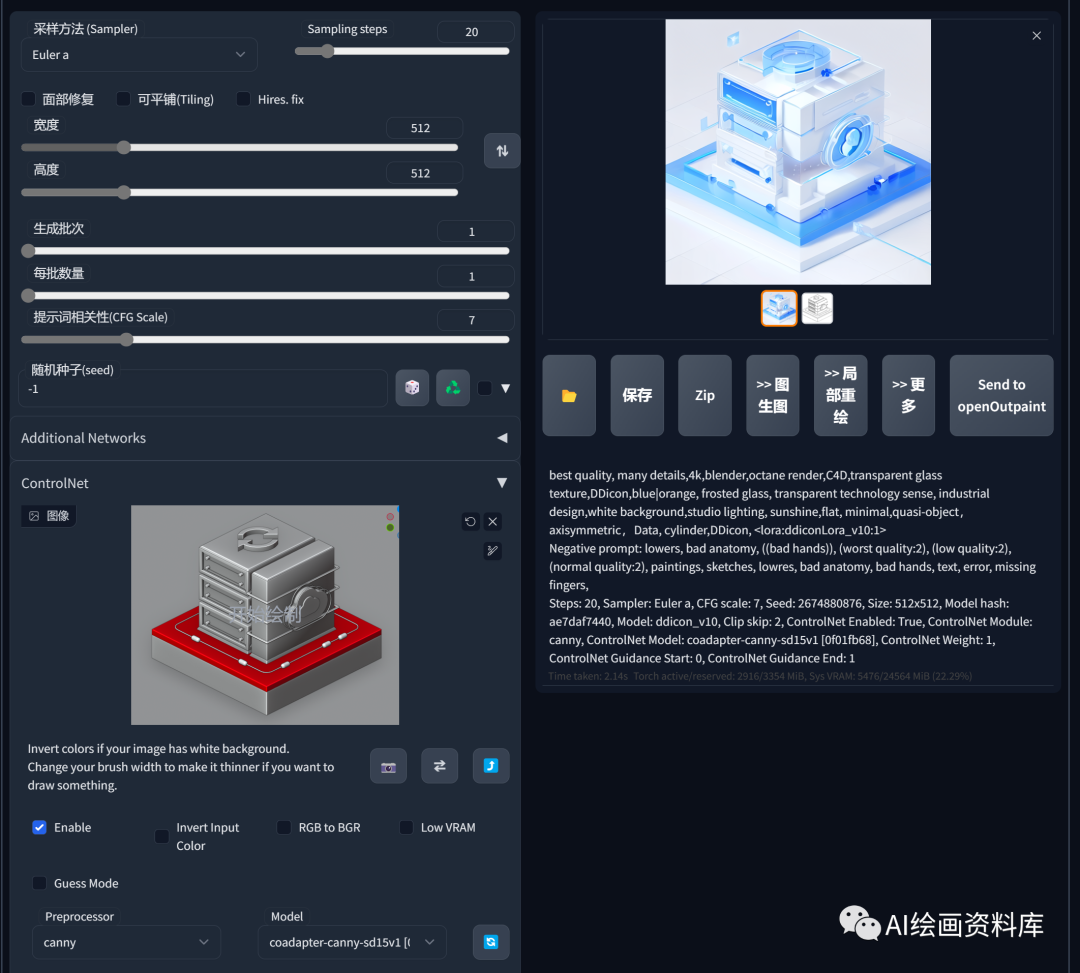Enable the RGB to BGR checkbox
Screen dimensions: 1080x973
click(x=284, y=827)
